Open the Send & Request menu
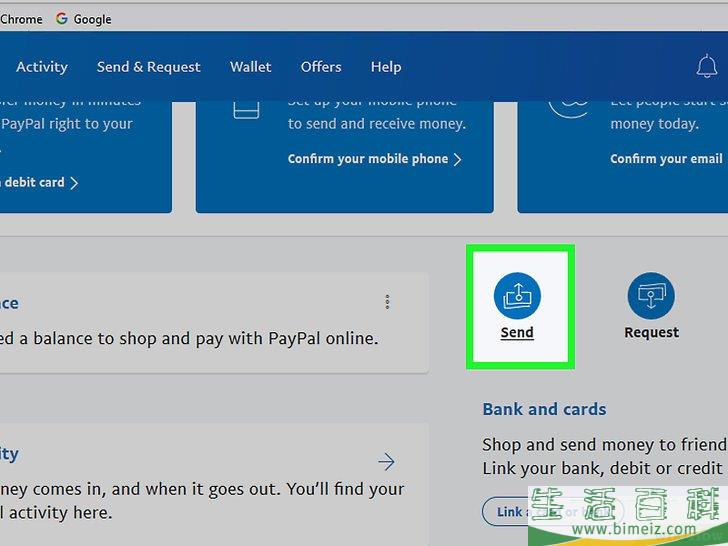The image size is (728, 546). (149, 67)
